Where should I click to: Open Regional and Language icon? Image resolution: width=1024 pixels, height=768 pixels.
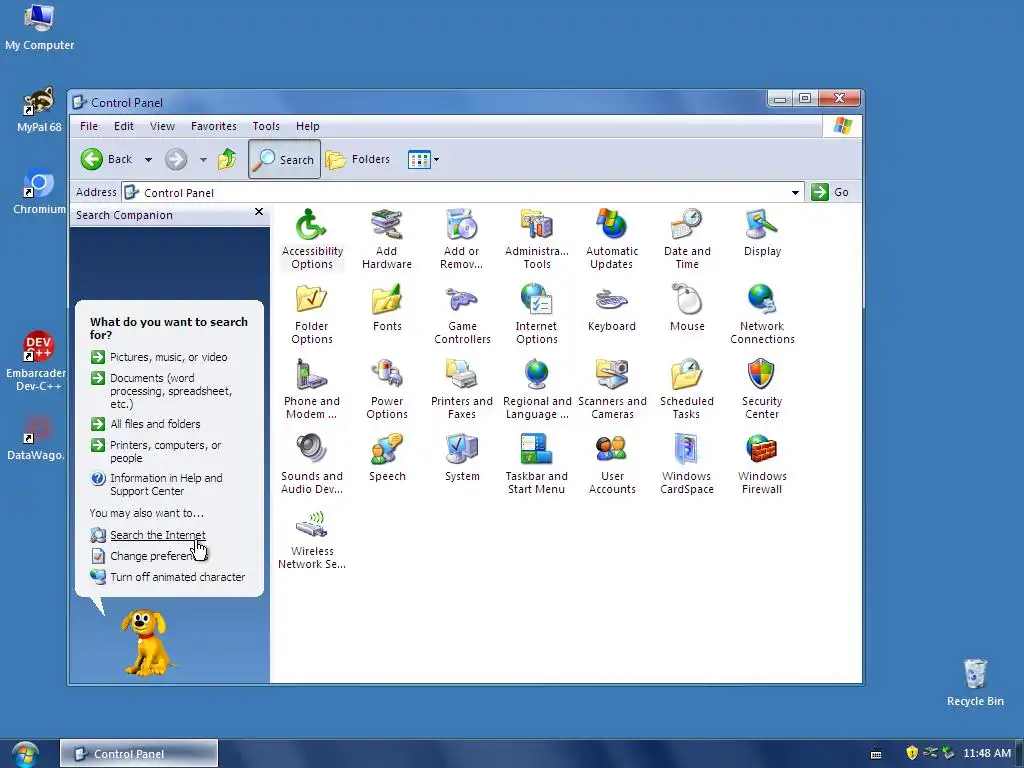pyautogui.click(x=537, y=389)
